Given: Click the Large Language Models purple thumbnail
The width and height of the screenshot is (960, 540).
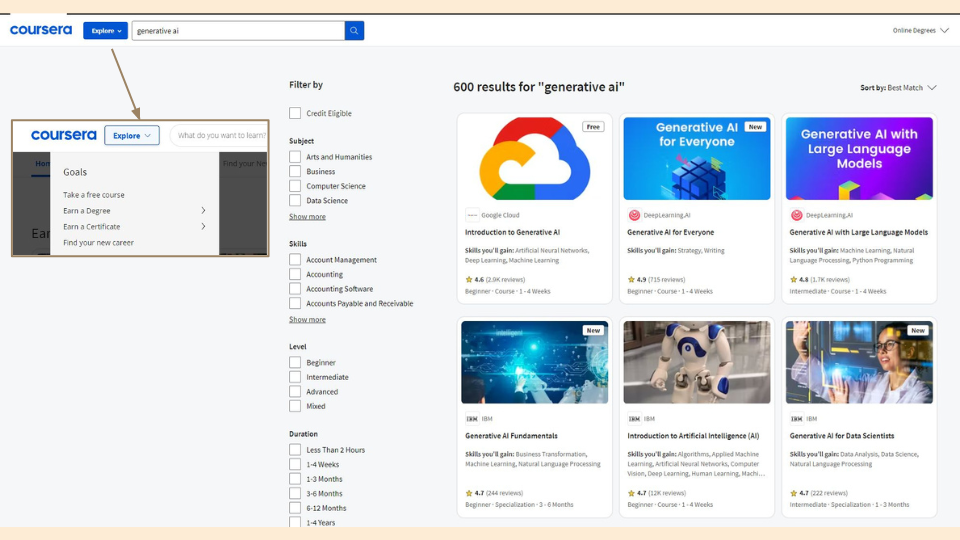Looking at the screenshot, I should (859, 159).
